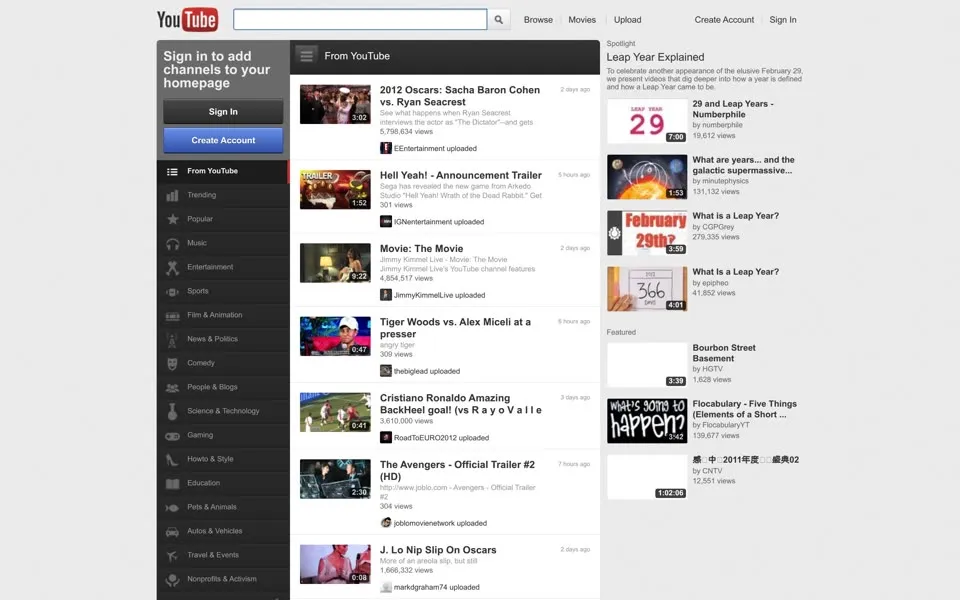Click the Nonprofits & Activism icon
This screenshot has height=600, width=960.
(x=173, y=579)
